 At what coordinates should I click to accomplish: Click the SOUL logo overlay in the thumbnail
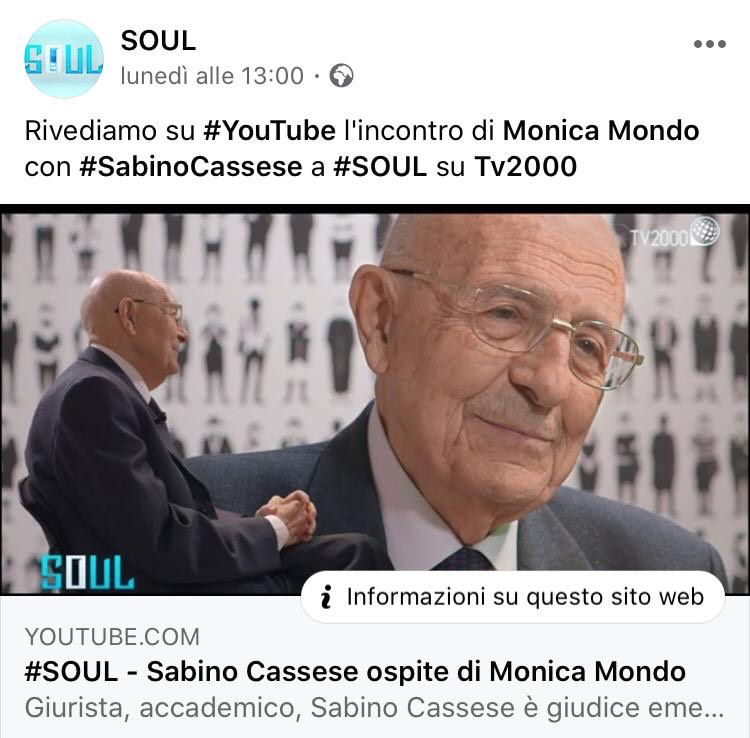87,572
